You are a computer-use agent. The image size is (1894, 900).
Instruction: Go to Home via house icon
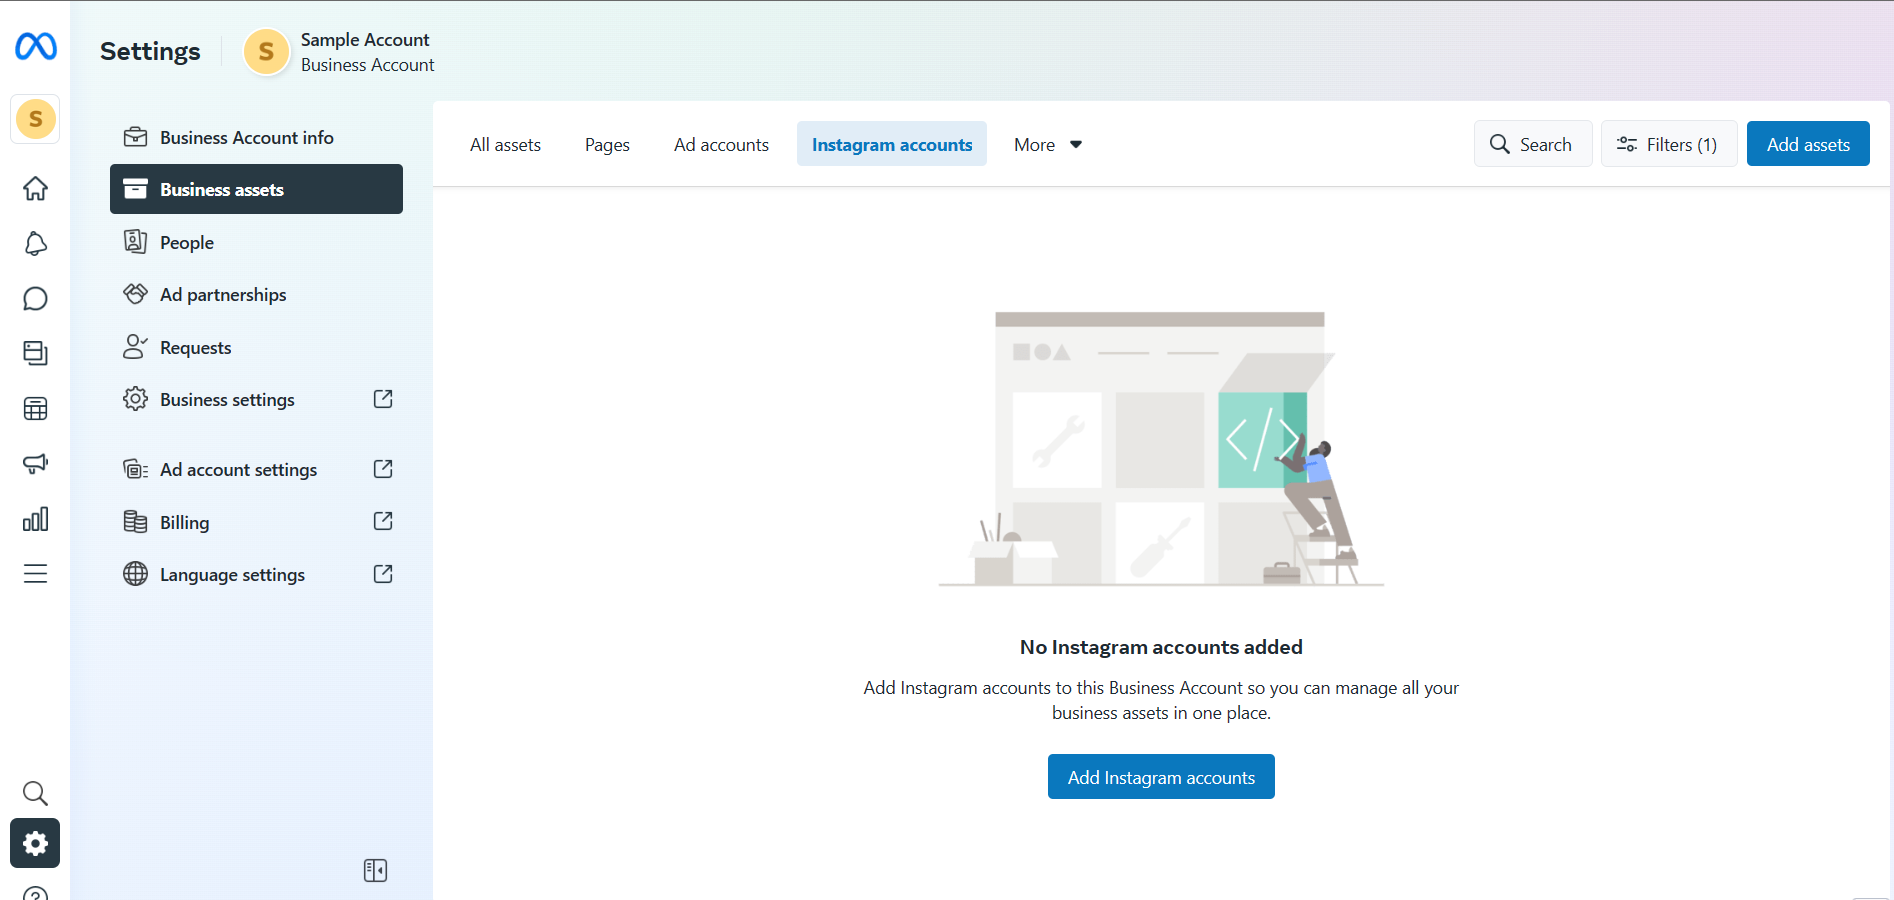35,188
